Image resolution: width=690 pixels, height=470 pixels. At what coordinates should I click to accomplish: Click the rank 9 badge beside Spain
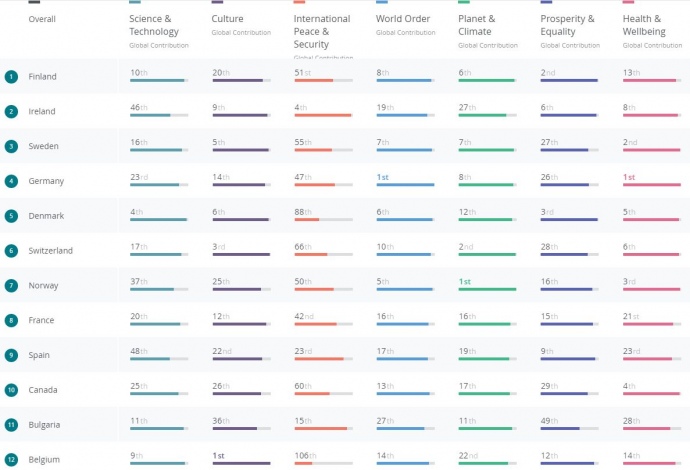(11, 355)
